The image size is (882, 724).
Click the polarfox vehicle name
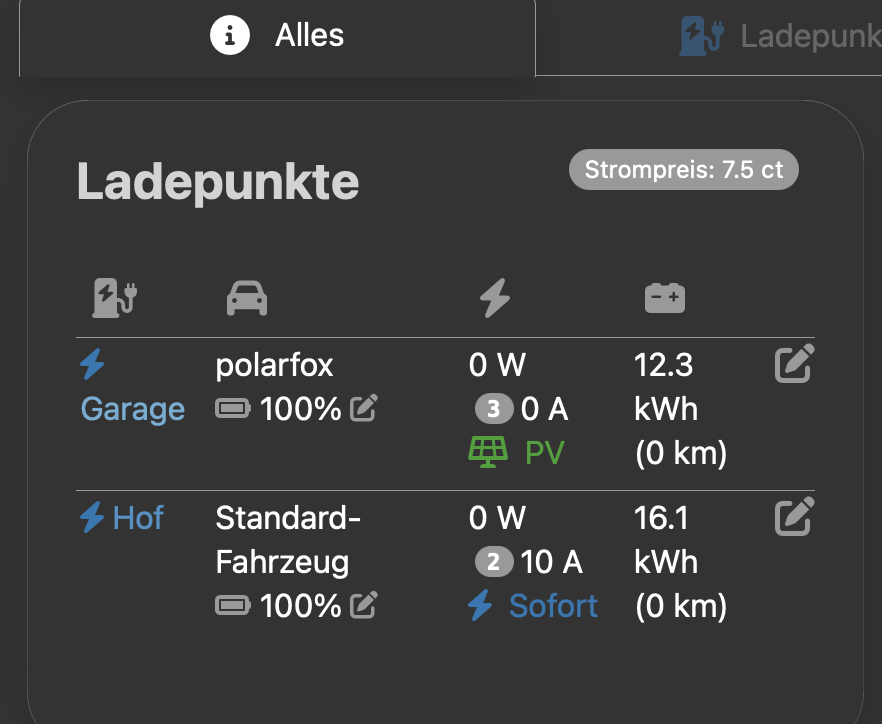[274, 365]
